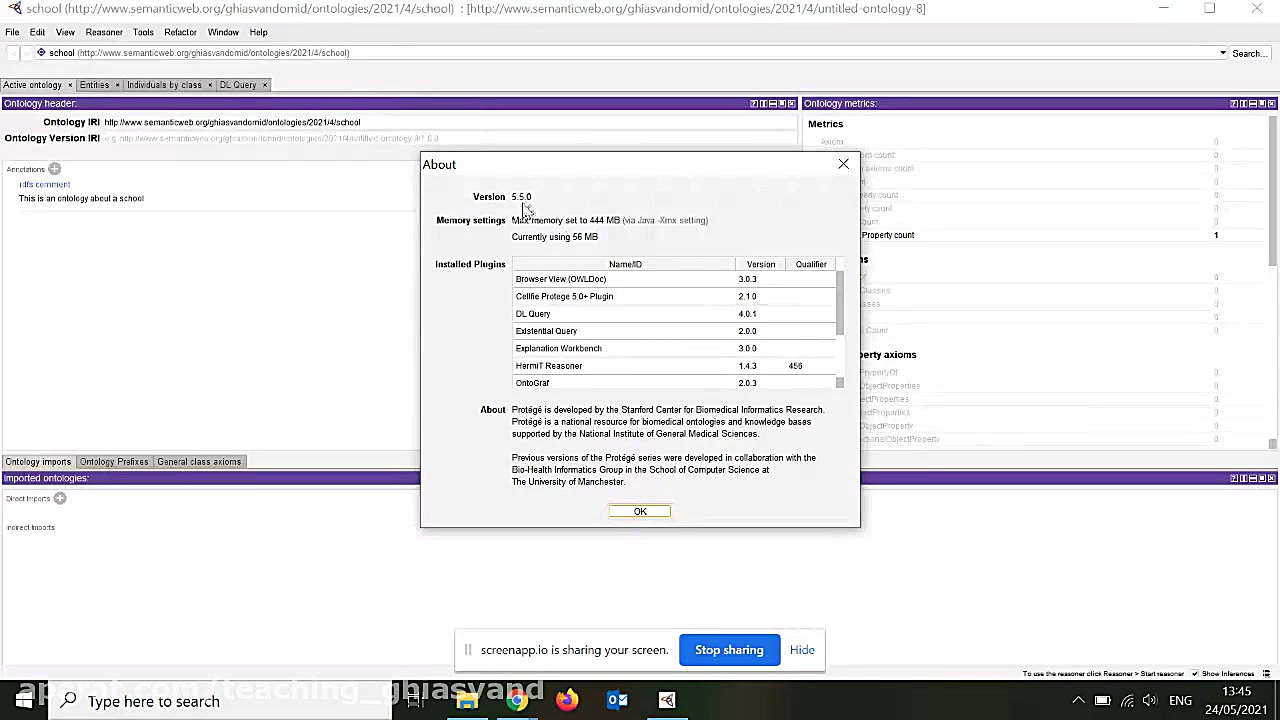Select the HermiT Reasoner plugin row
The height and width of the screenshot is (720, 1280).
(674, 366)
